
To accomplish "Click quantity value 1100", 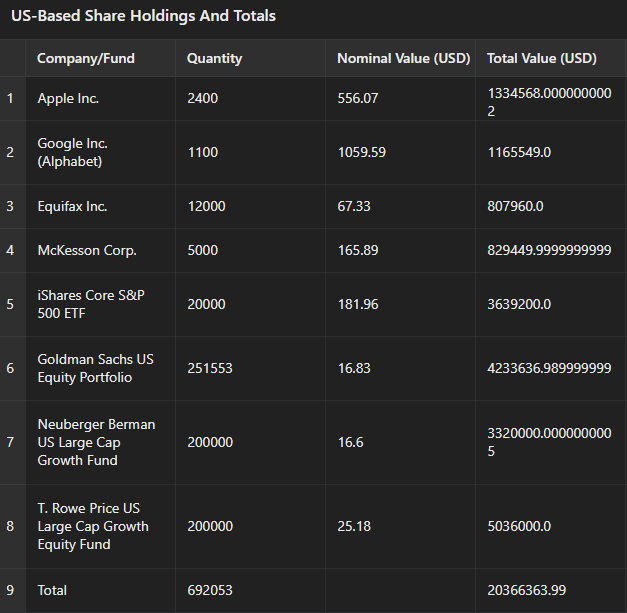I will (202, 152).
